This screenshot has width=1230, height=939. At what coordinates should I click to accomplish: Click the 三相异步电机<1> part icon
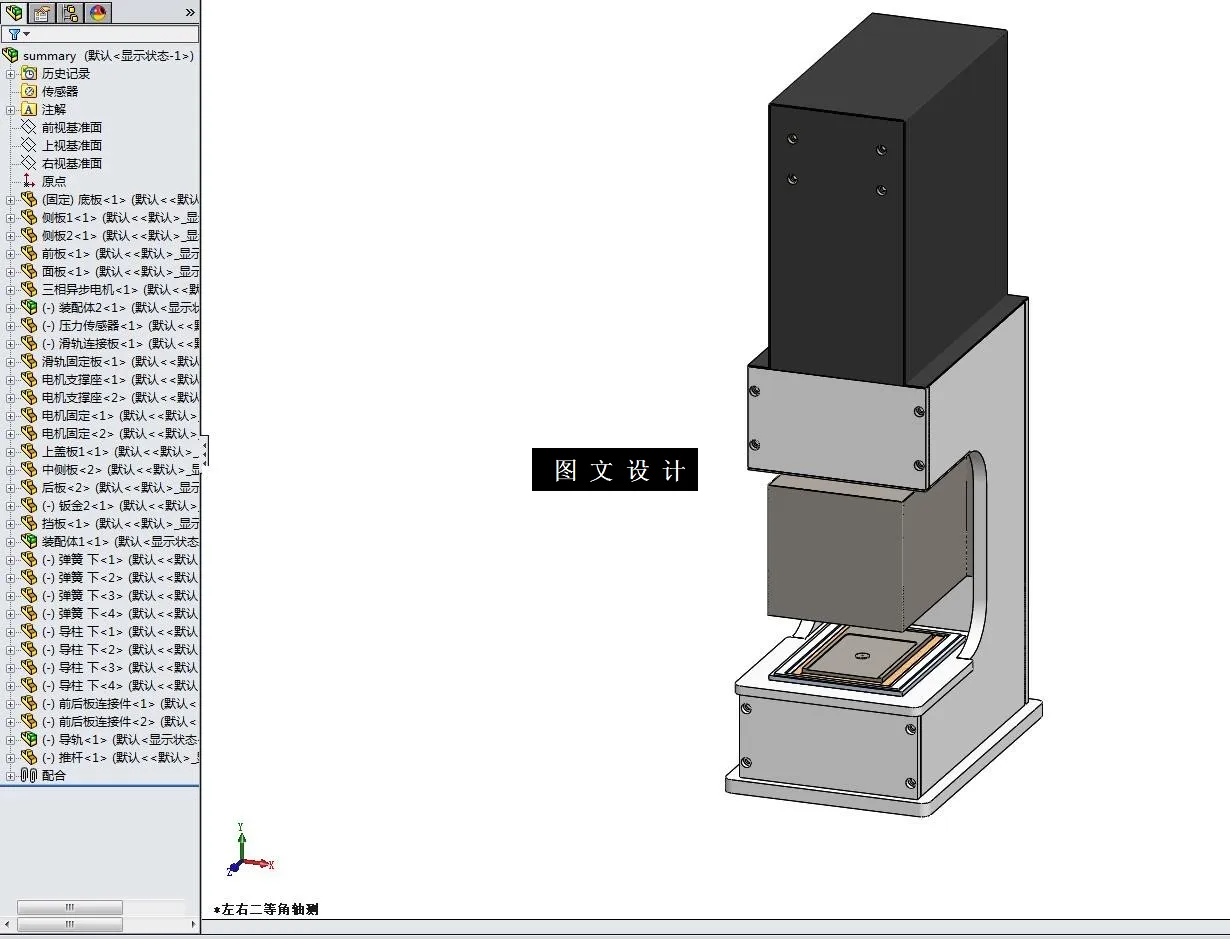pyautogui.click(x=29, y=289)
